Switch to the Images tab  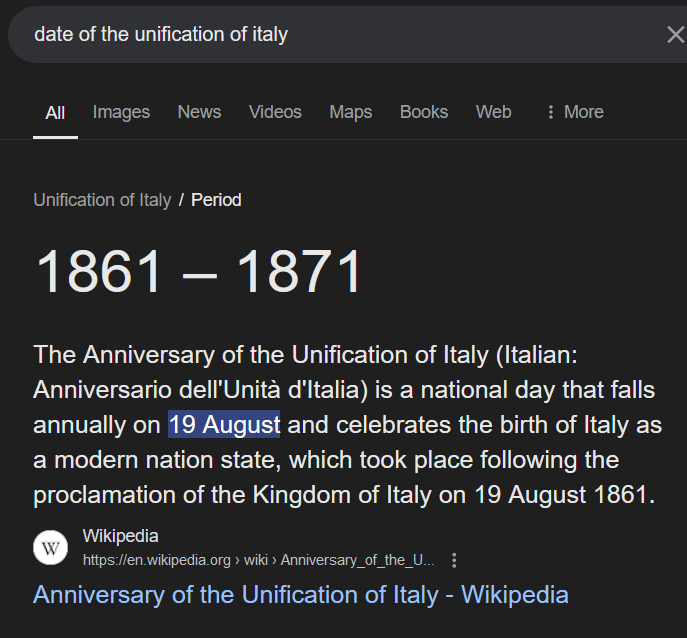121,112
